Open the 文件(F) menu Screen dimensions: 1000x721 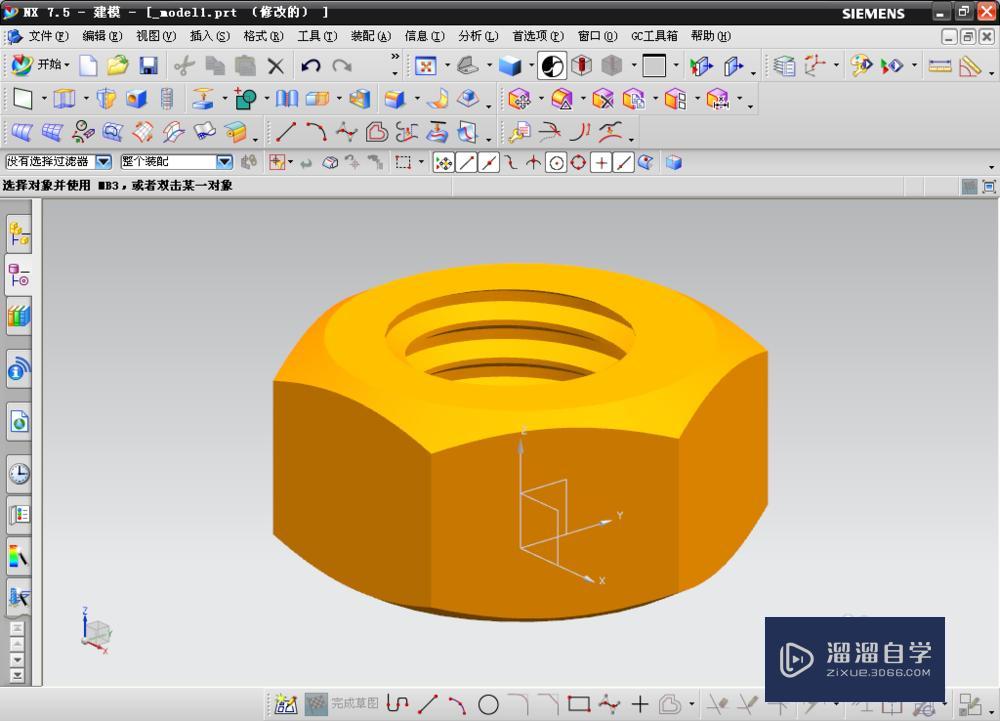point(48,36)
